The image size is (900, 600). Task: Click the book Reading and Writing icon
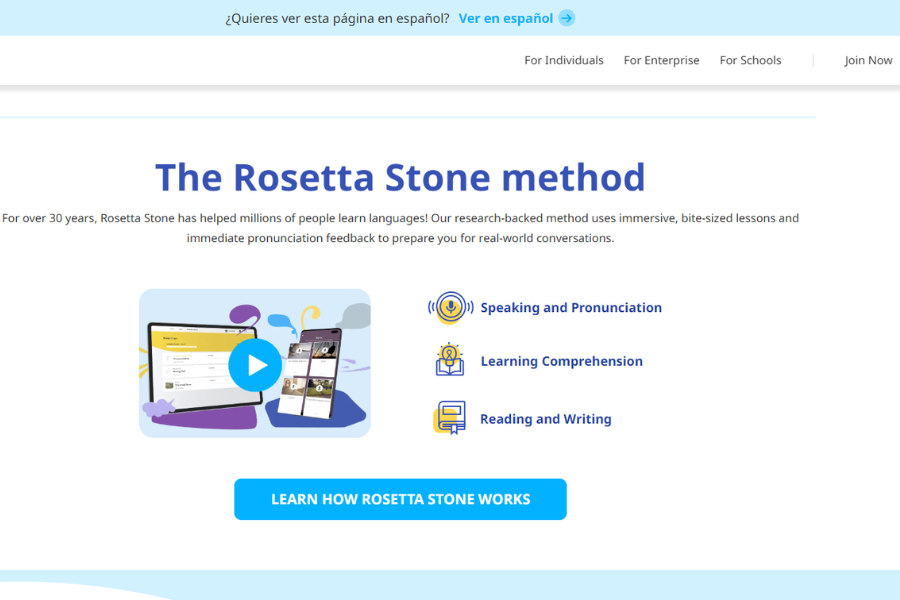(449, 417)
